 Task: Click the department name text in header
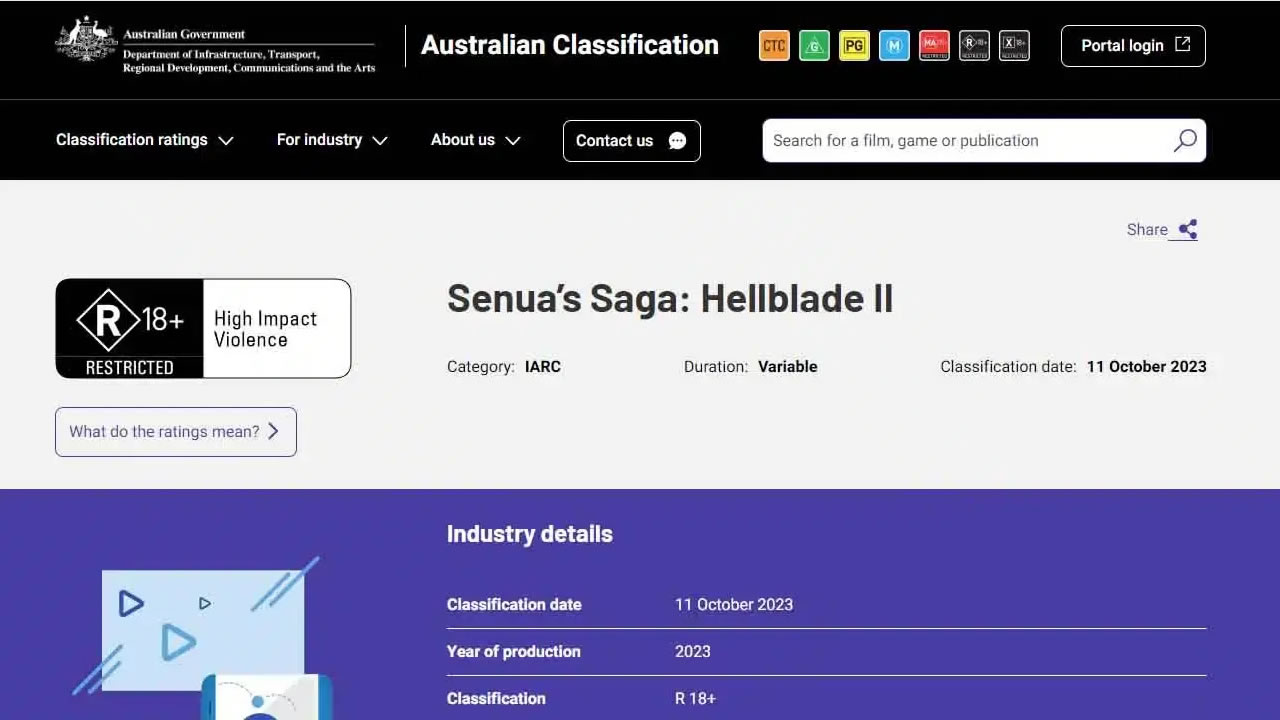pyautogui.click(x=249, y=61)
